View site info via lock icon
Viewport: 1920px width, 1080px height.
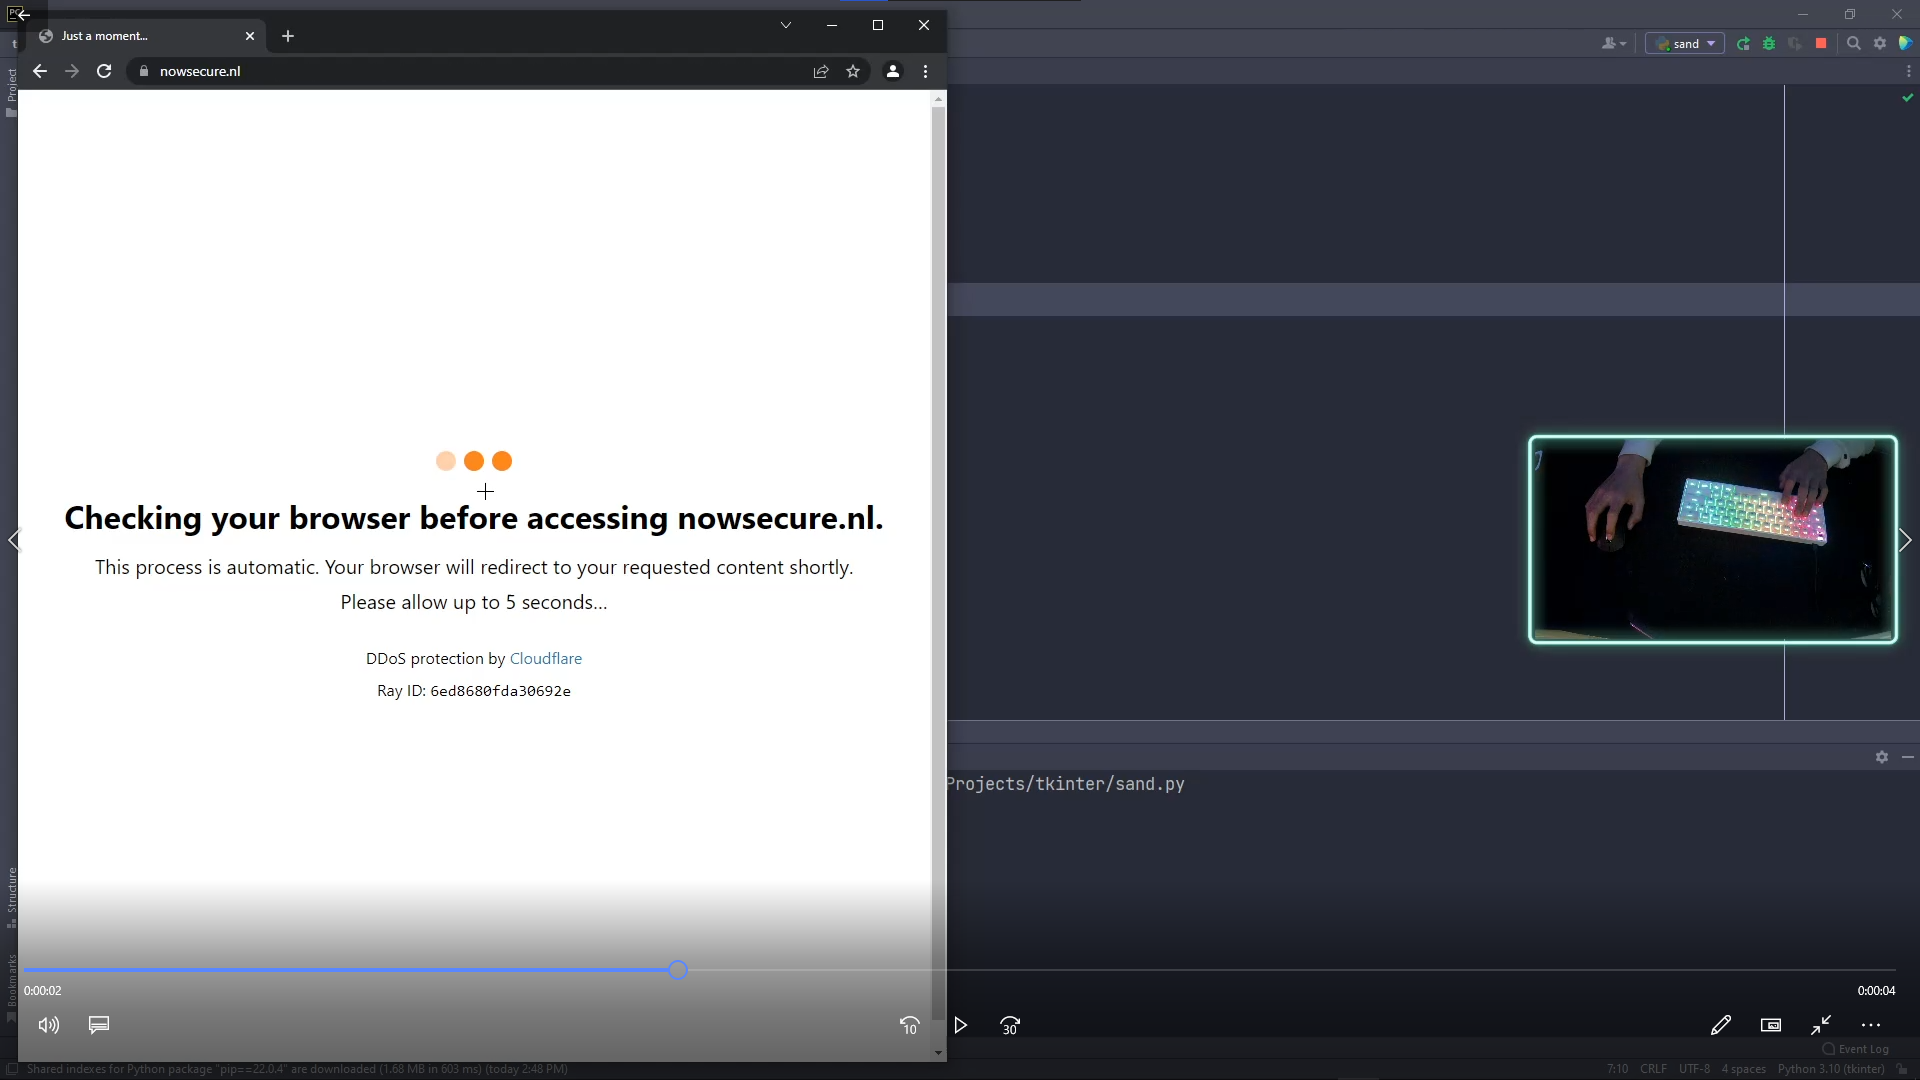coord(144,71)
